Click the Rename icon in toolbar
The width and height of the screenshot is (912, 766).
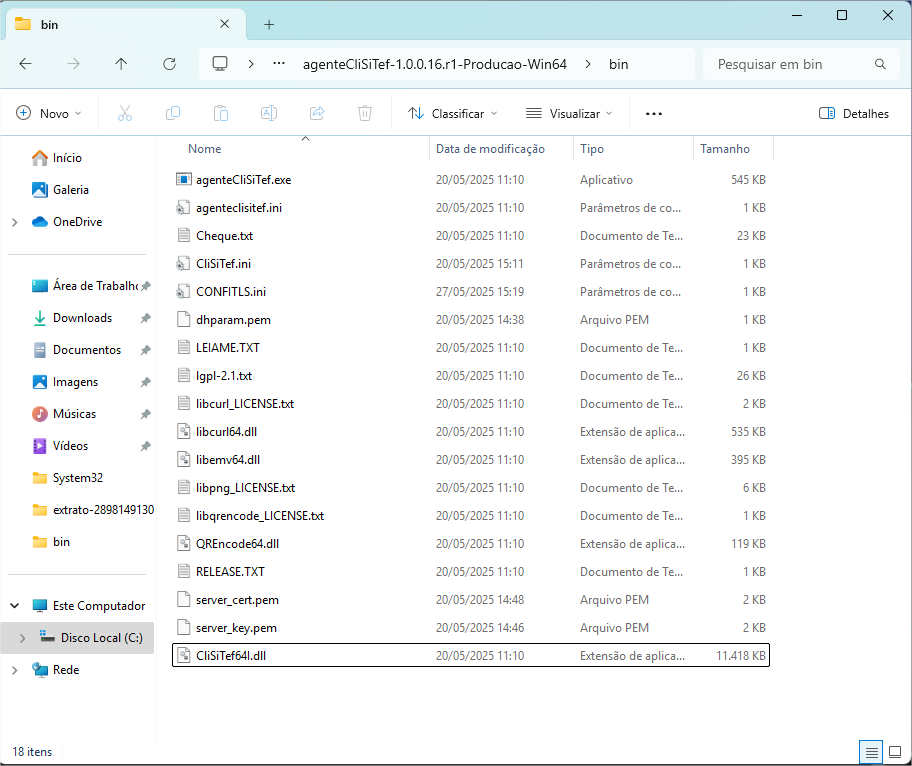(x=269, y=114)
